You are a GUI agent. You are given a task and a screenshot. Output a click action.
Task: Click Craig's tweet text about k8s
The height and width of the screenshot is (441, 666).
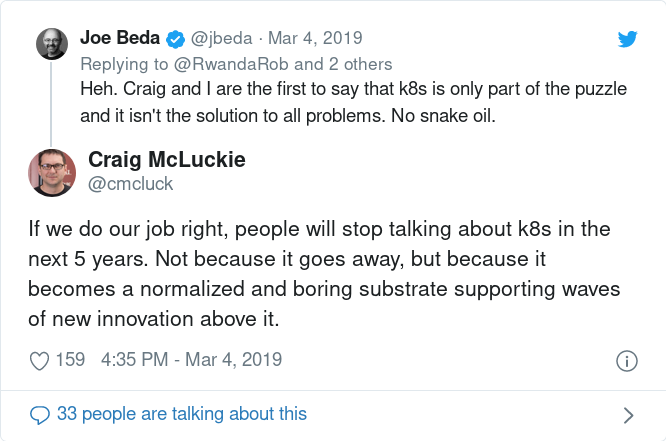coord(324,274)
